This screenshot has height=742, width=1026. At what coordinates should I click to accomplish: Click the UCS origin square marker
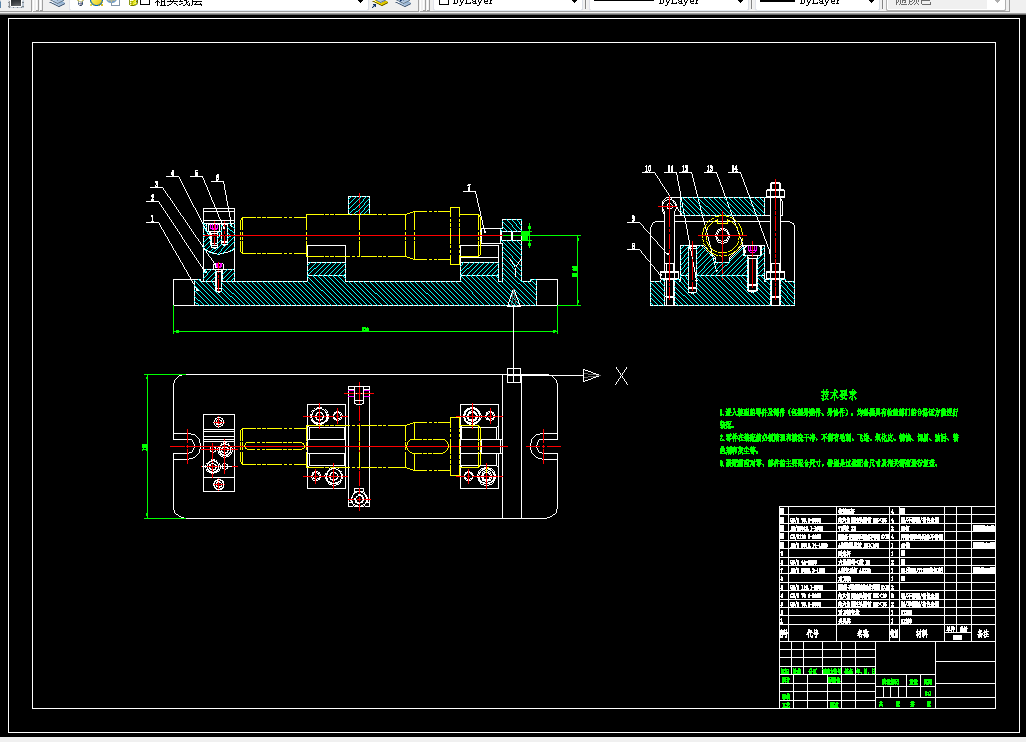click(x=514, y=376)
